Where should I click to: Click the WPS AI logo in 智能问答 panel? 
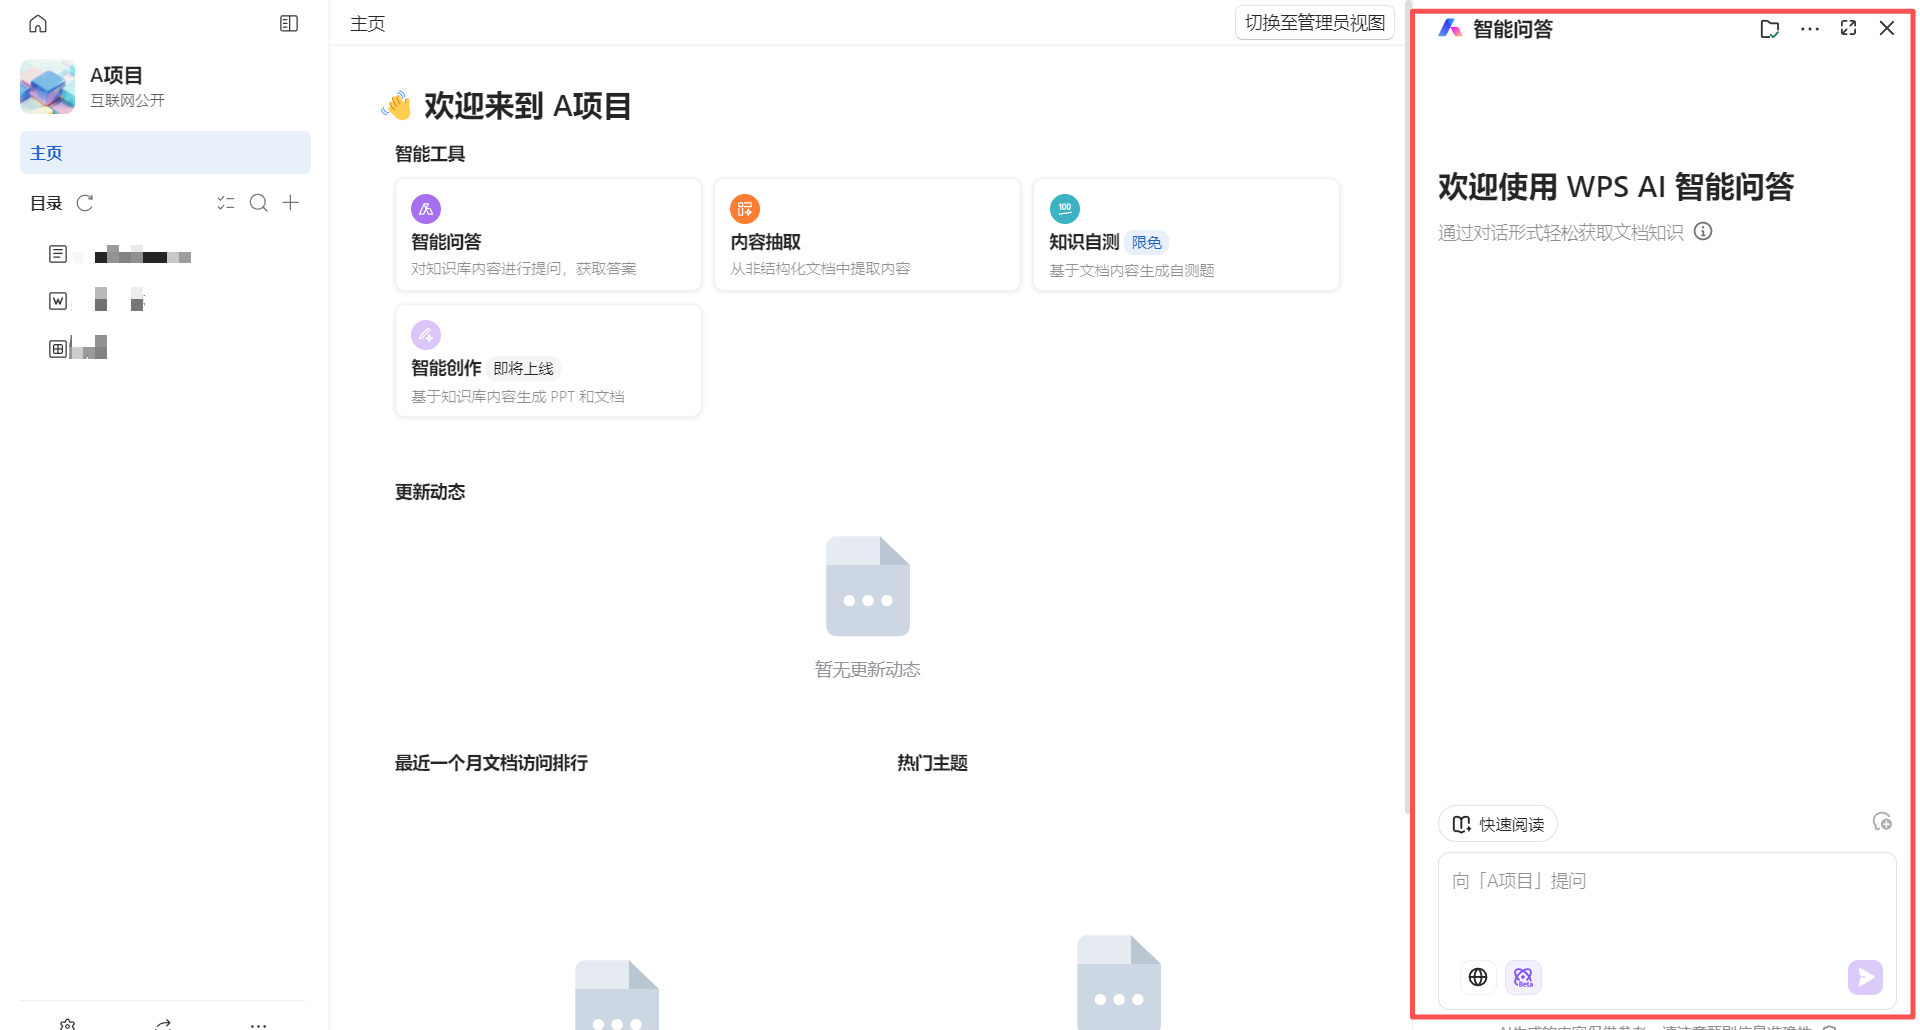(x=1450, y=28)
